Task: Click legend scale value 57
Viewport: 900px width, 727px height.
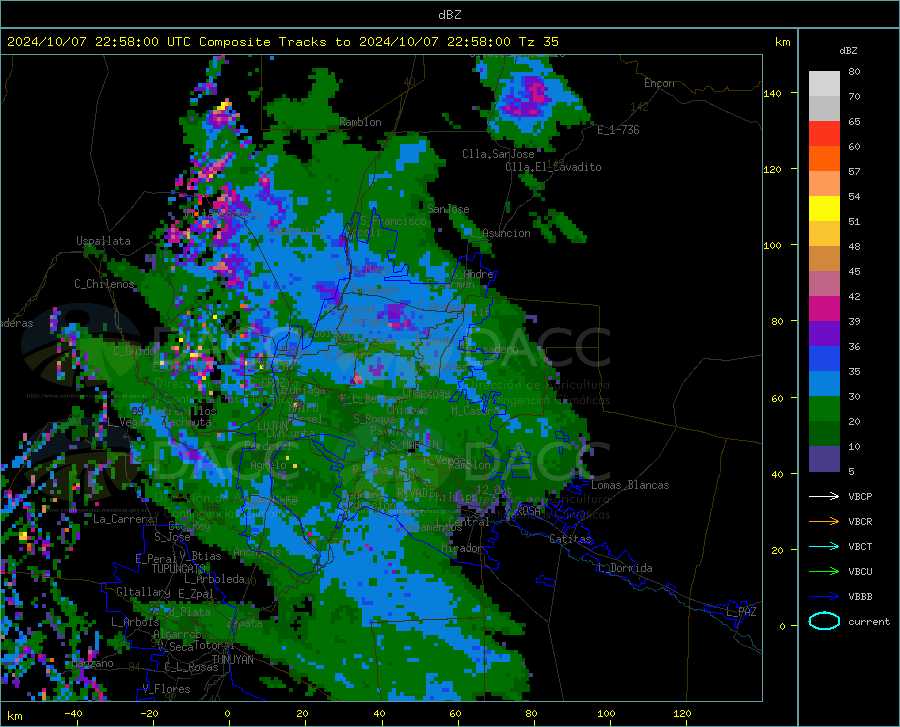Action: (854, 172)
